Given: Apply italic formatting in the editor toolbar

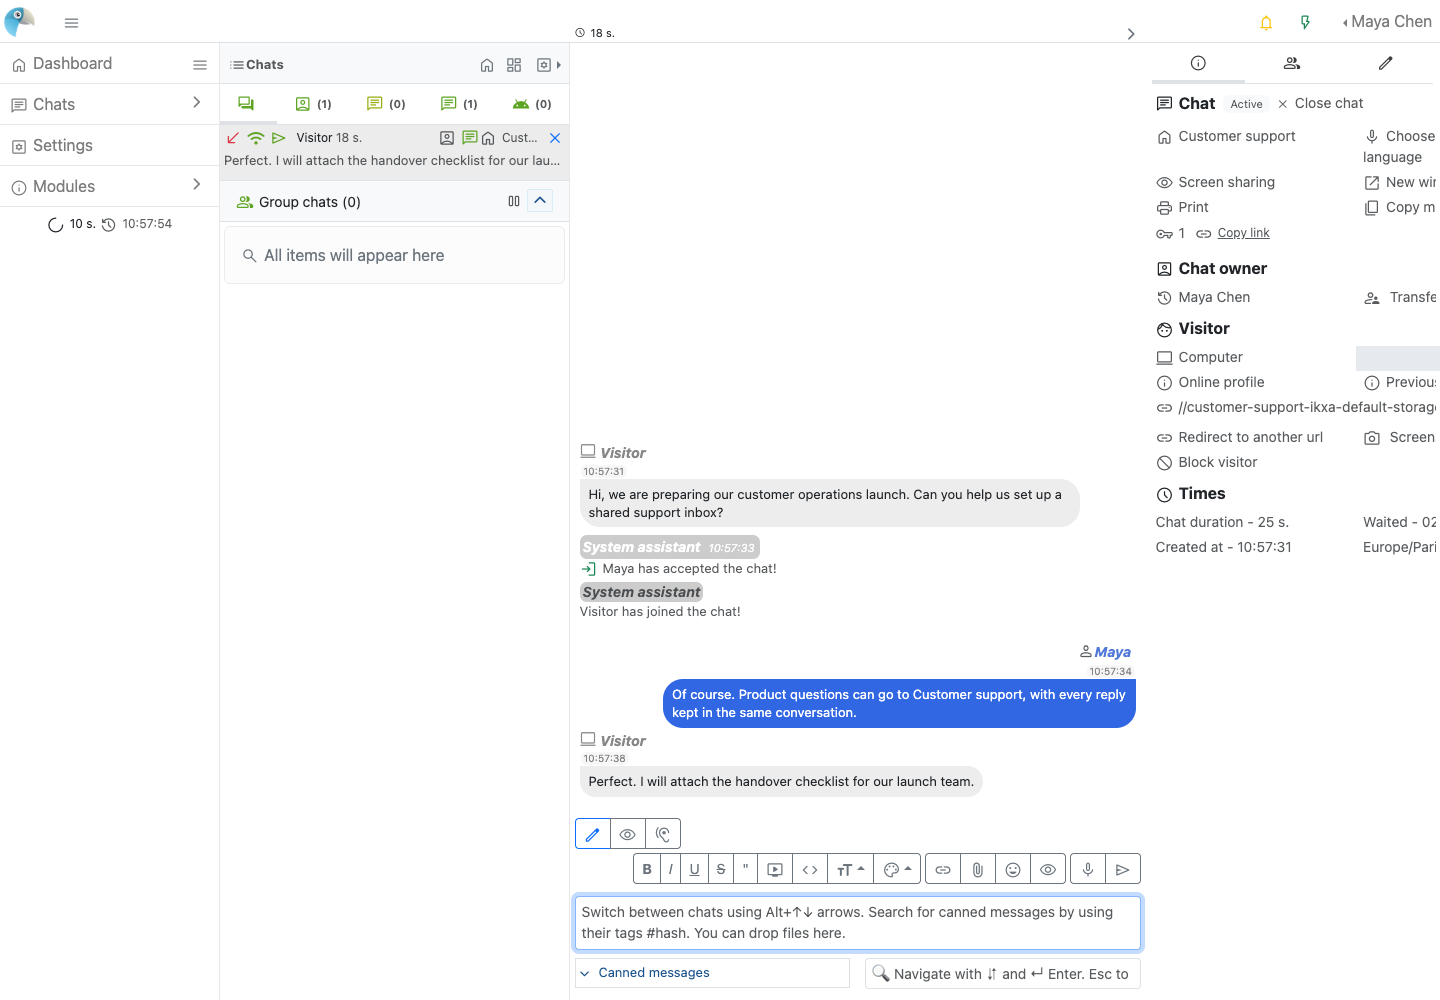Looking at the screenshot, I should tap(671, 869).
